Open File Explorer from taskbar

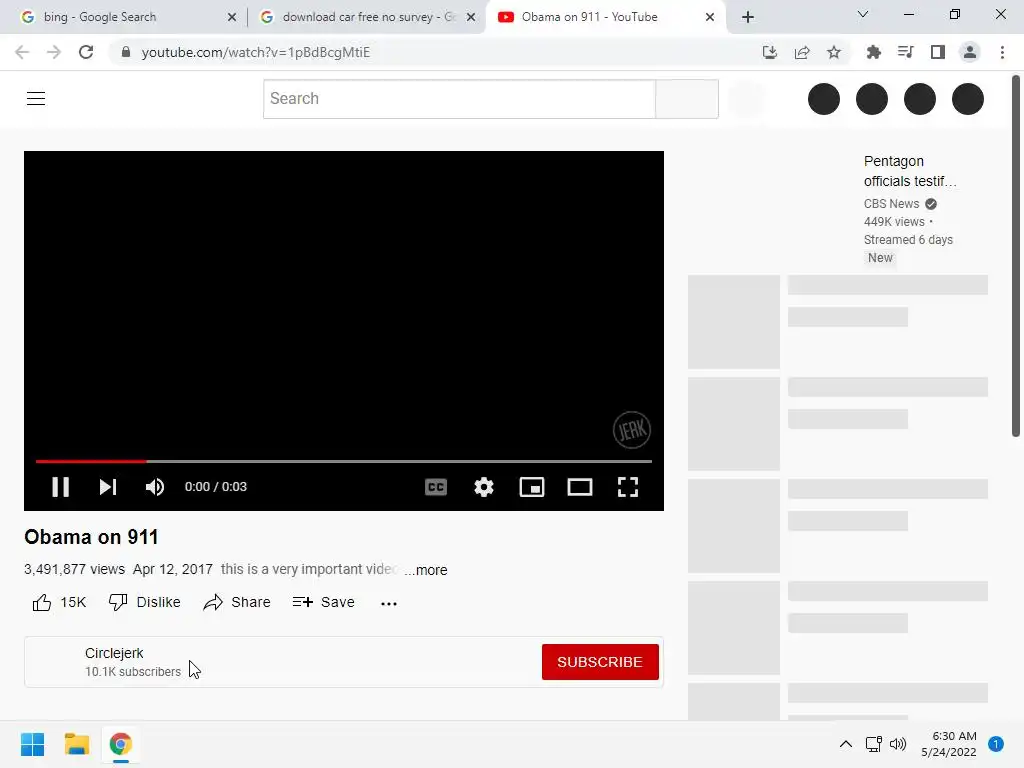pyautogui.click(x=77, y=744)
